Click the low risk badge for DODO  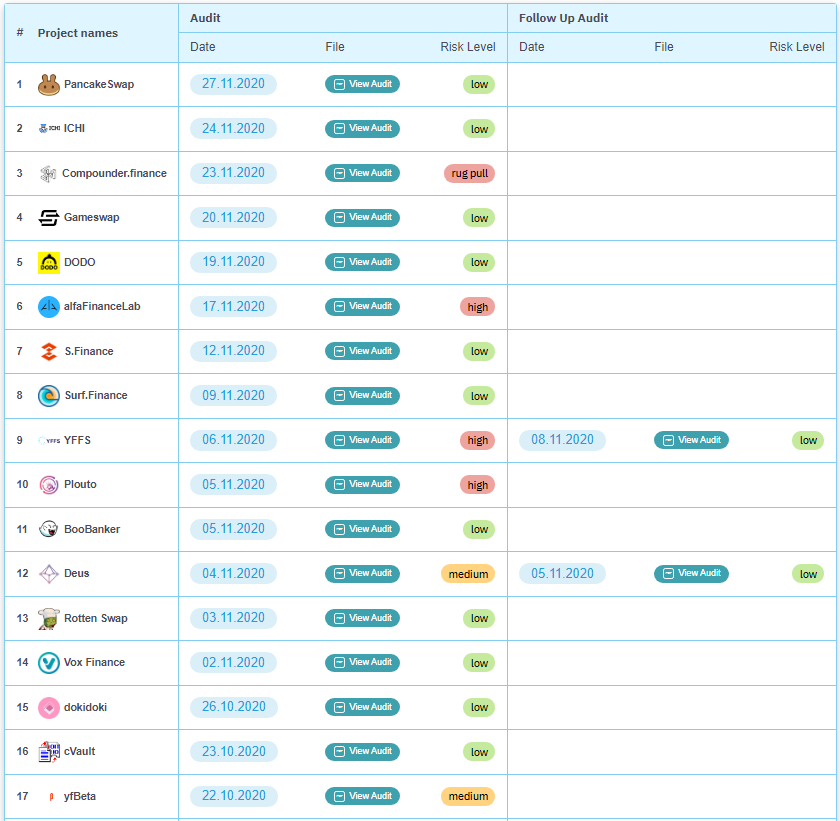tap(479, 263)
